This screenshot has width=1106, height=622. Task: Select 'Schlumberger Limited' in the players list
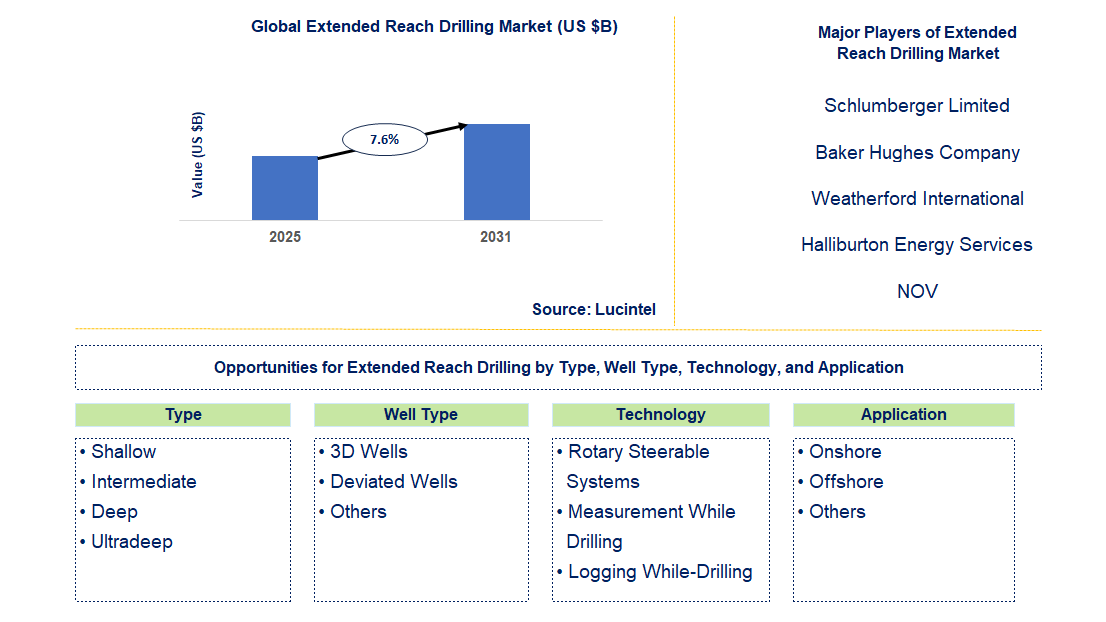coord(917,106)
